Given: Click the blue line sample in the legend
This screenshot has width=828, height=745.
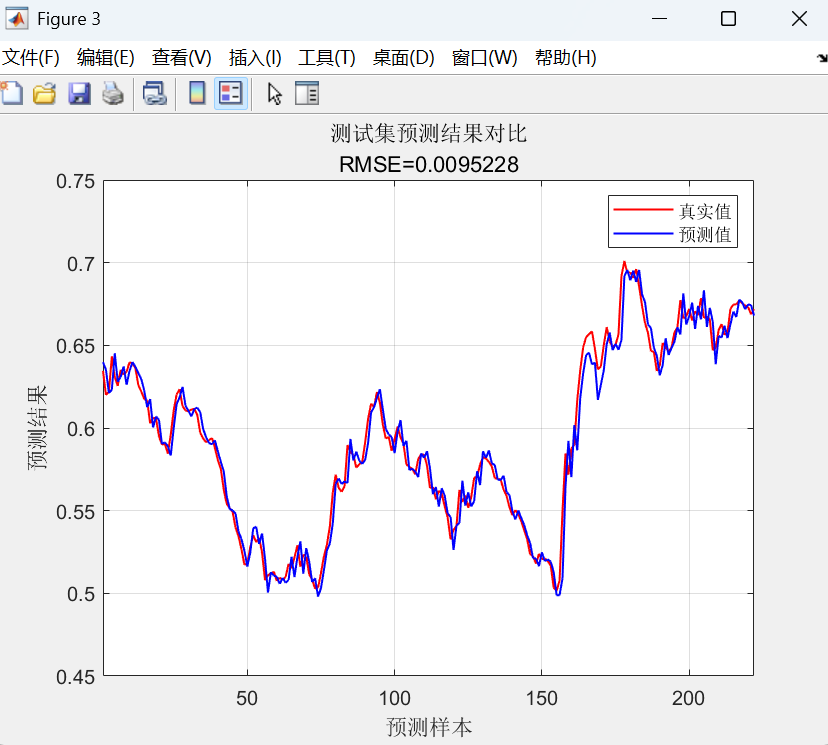Looking at the screenshot, I should pyautogui.click(x=643, y=233).
